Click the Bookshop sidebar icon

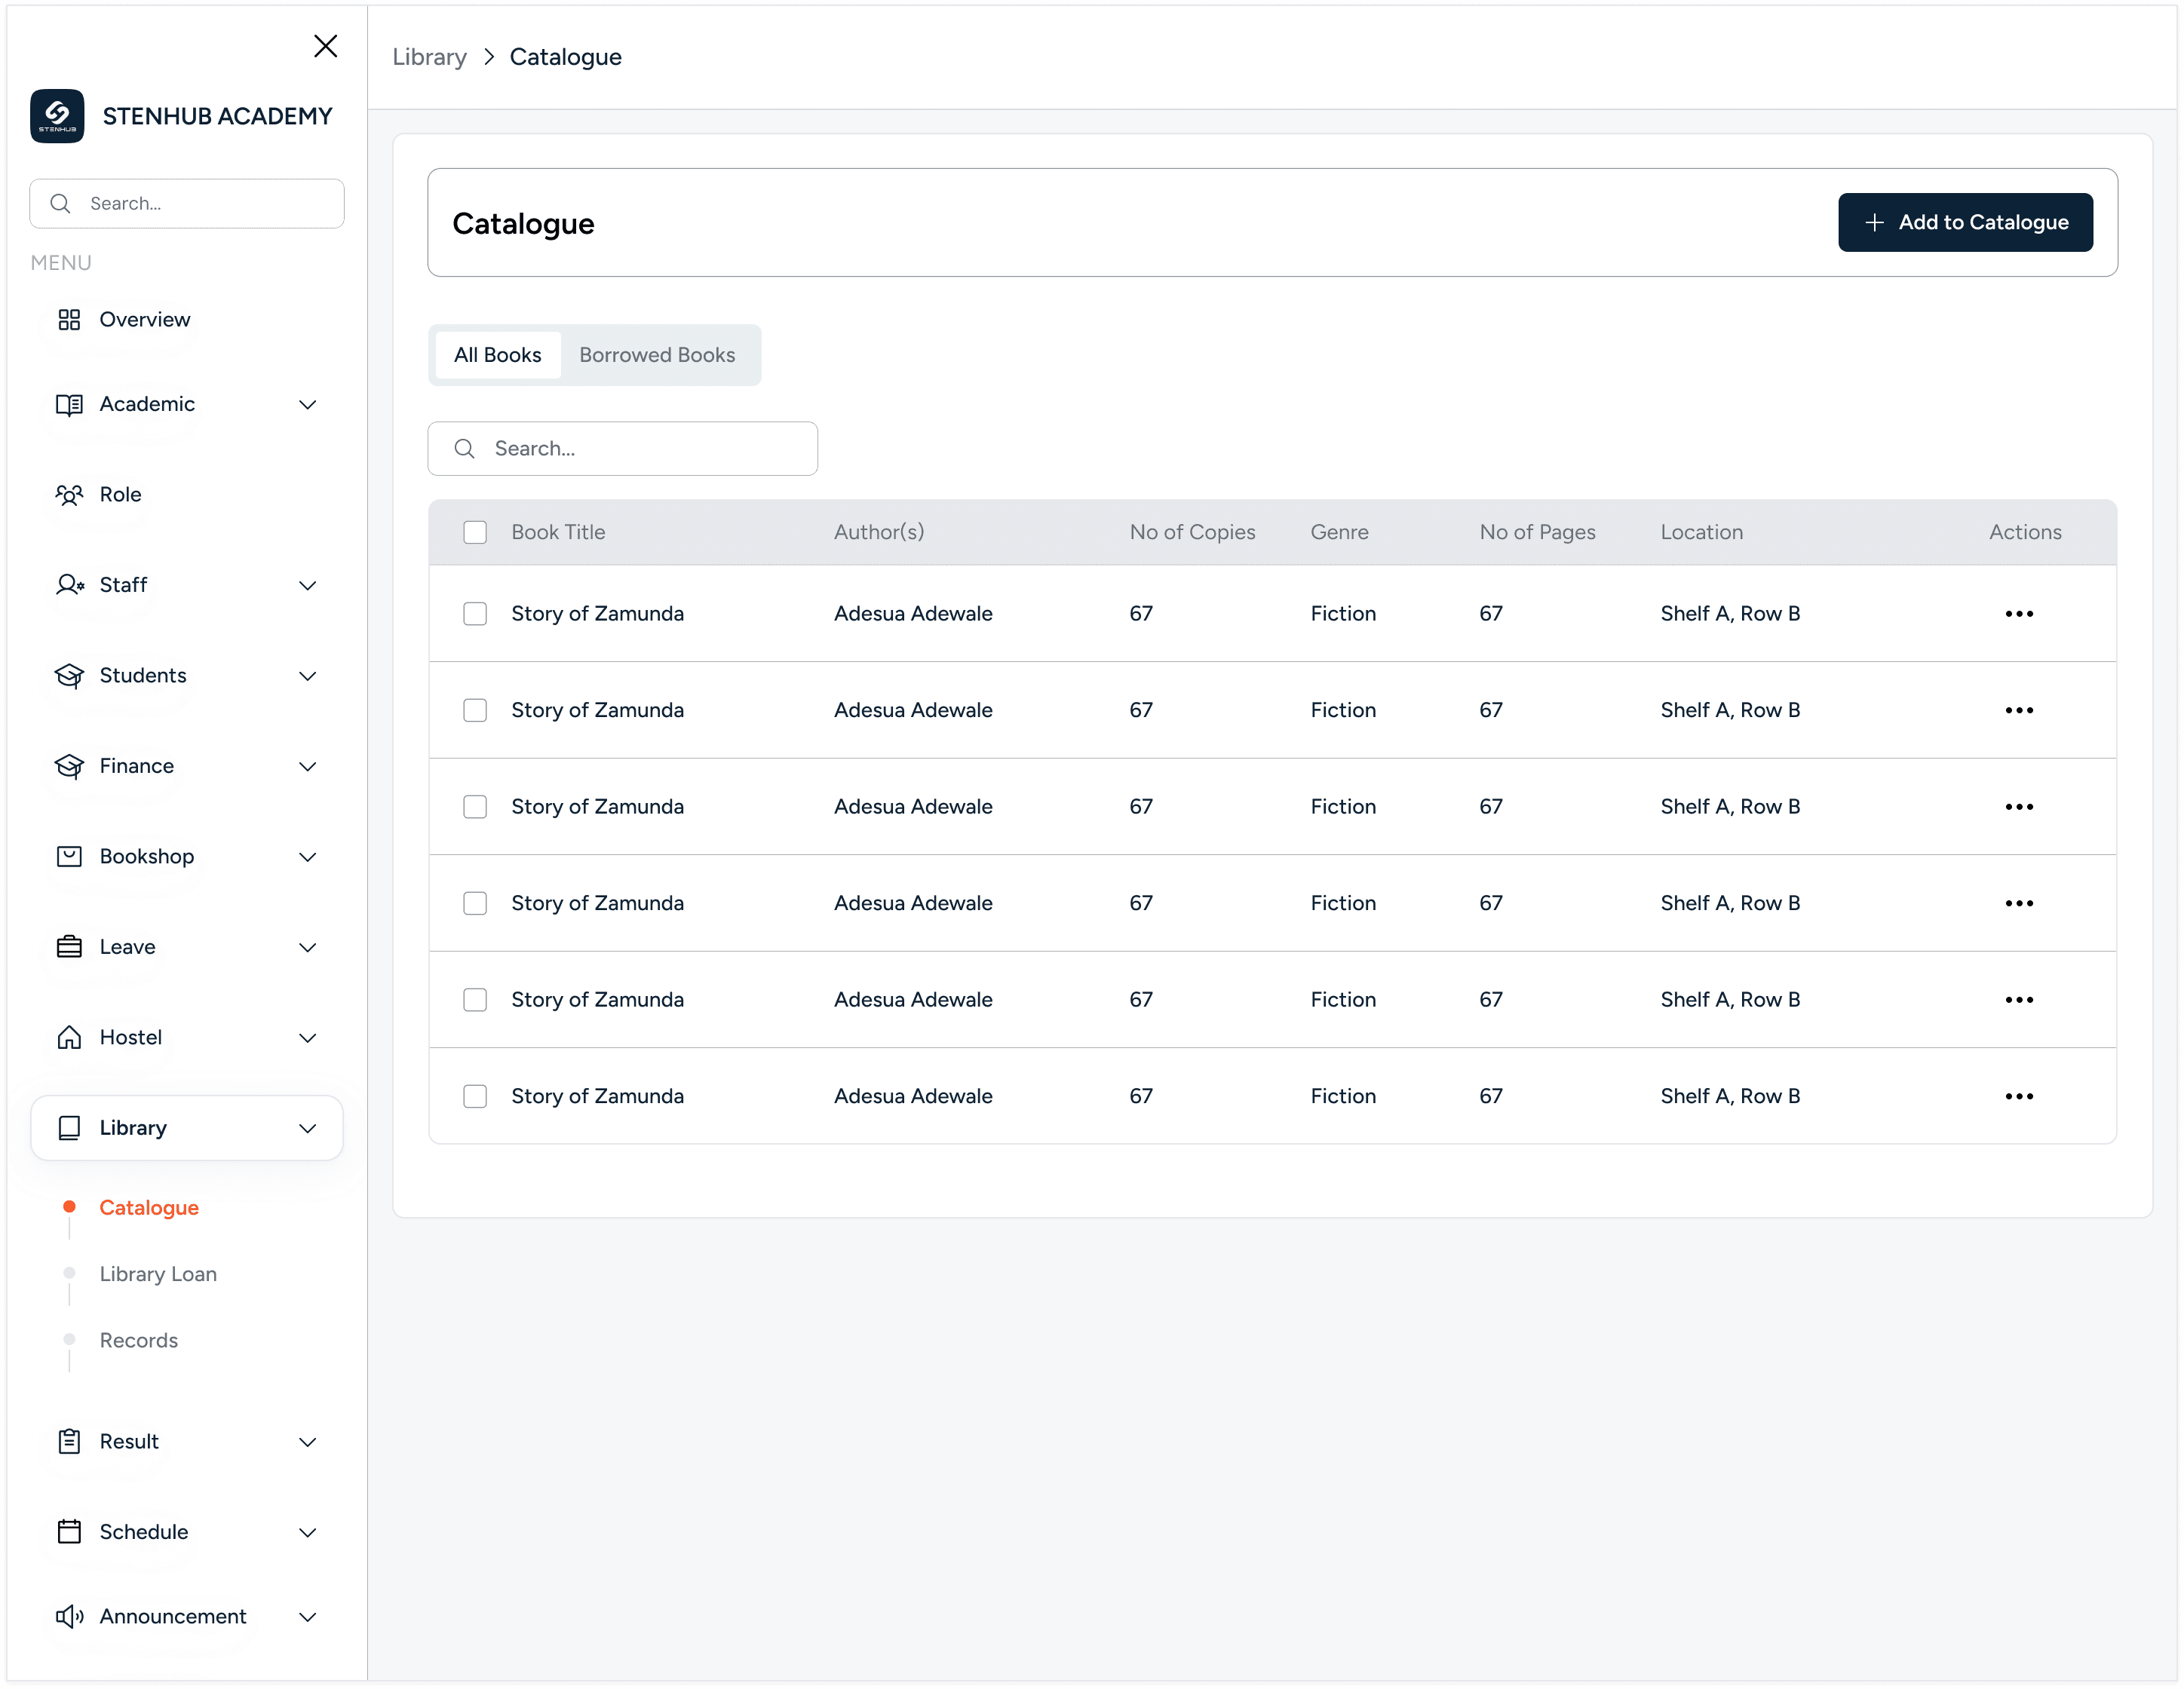69,857
